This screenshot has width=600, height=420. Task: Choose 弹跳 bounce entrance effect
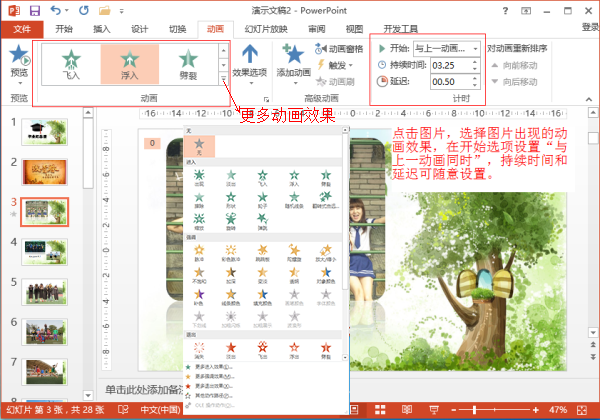(x=262, y=222)
